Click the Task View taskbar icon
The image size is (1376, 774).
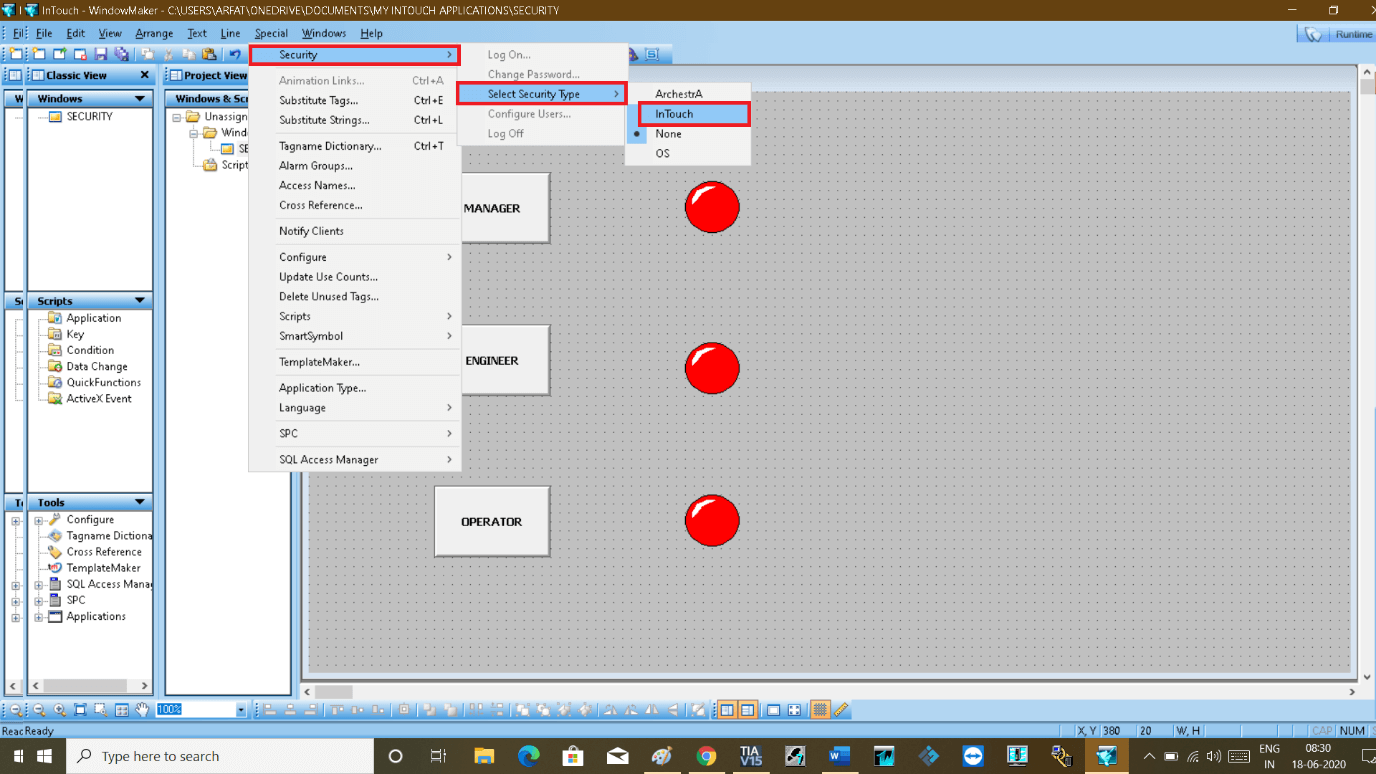point(438,756)
